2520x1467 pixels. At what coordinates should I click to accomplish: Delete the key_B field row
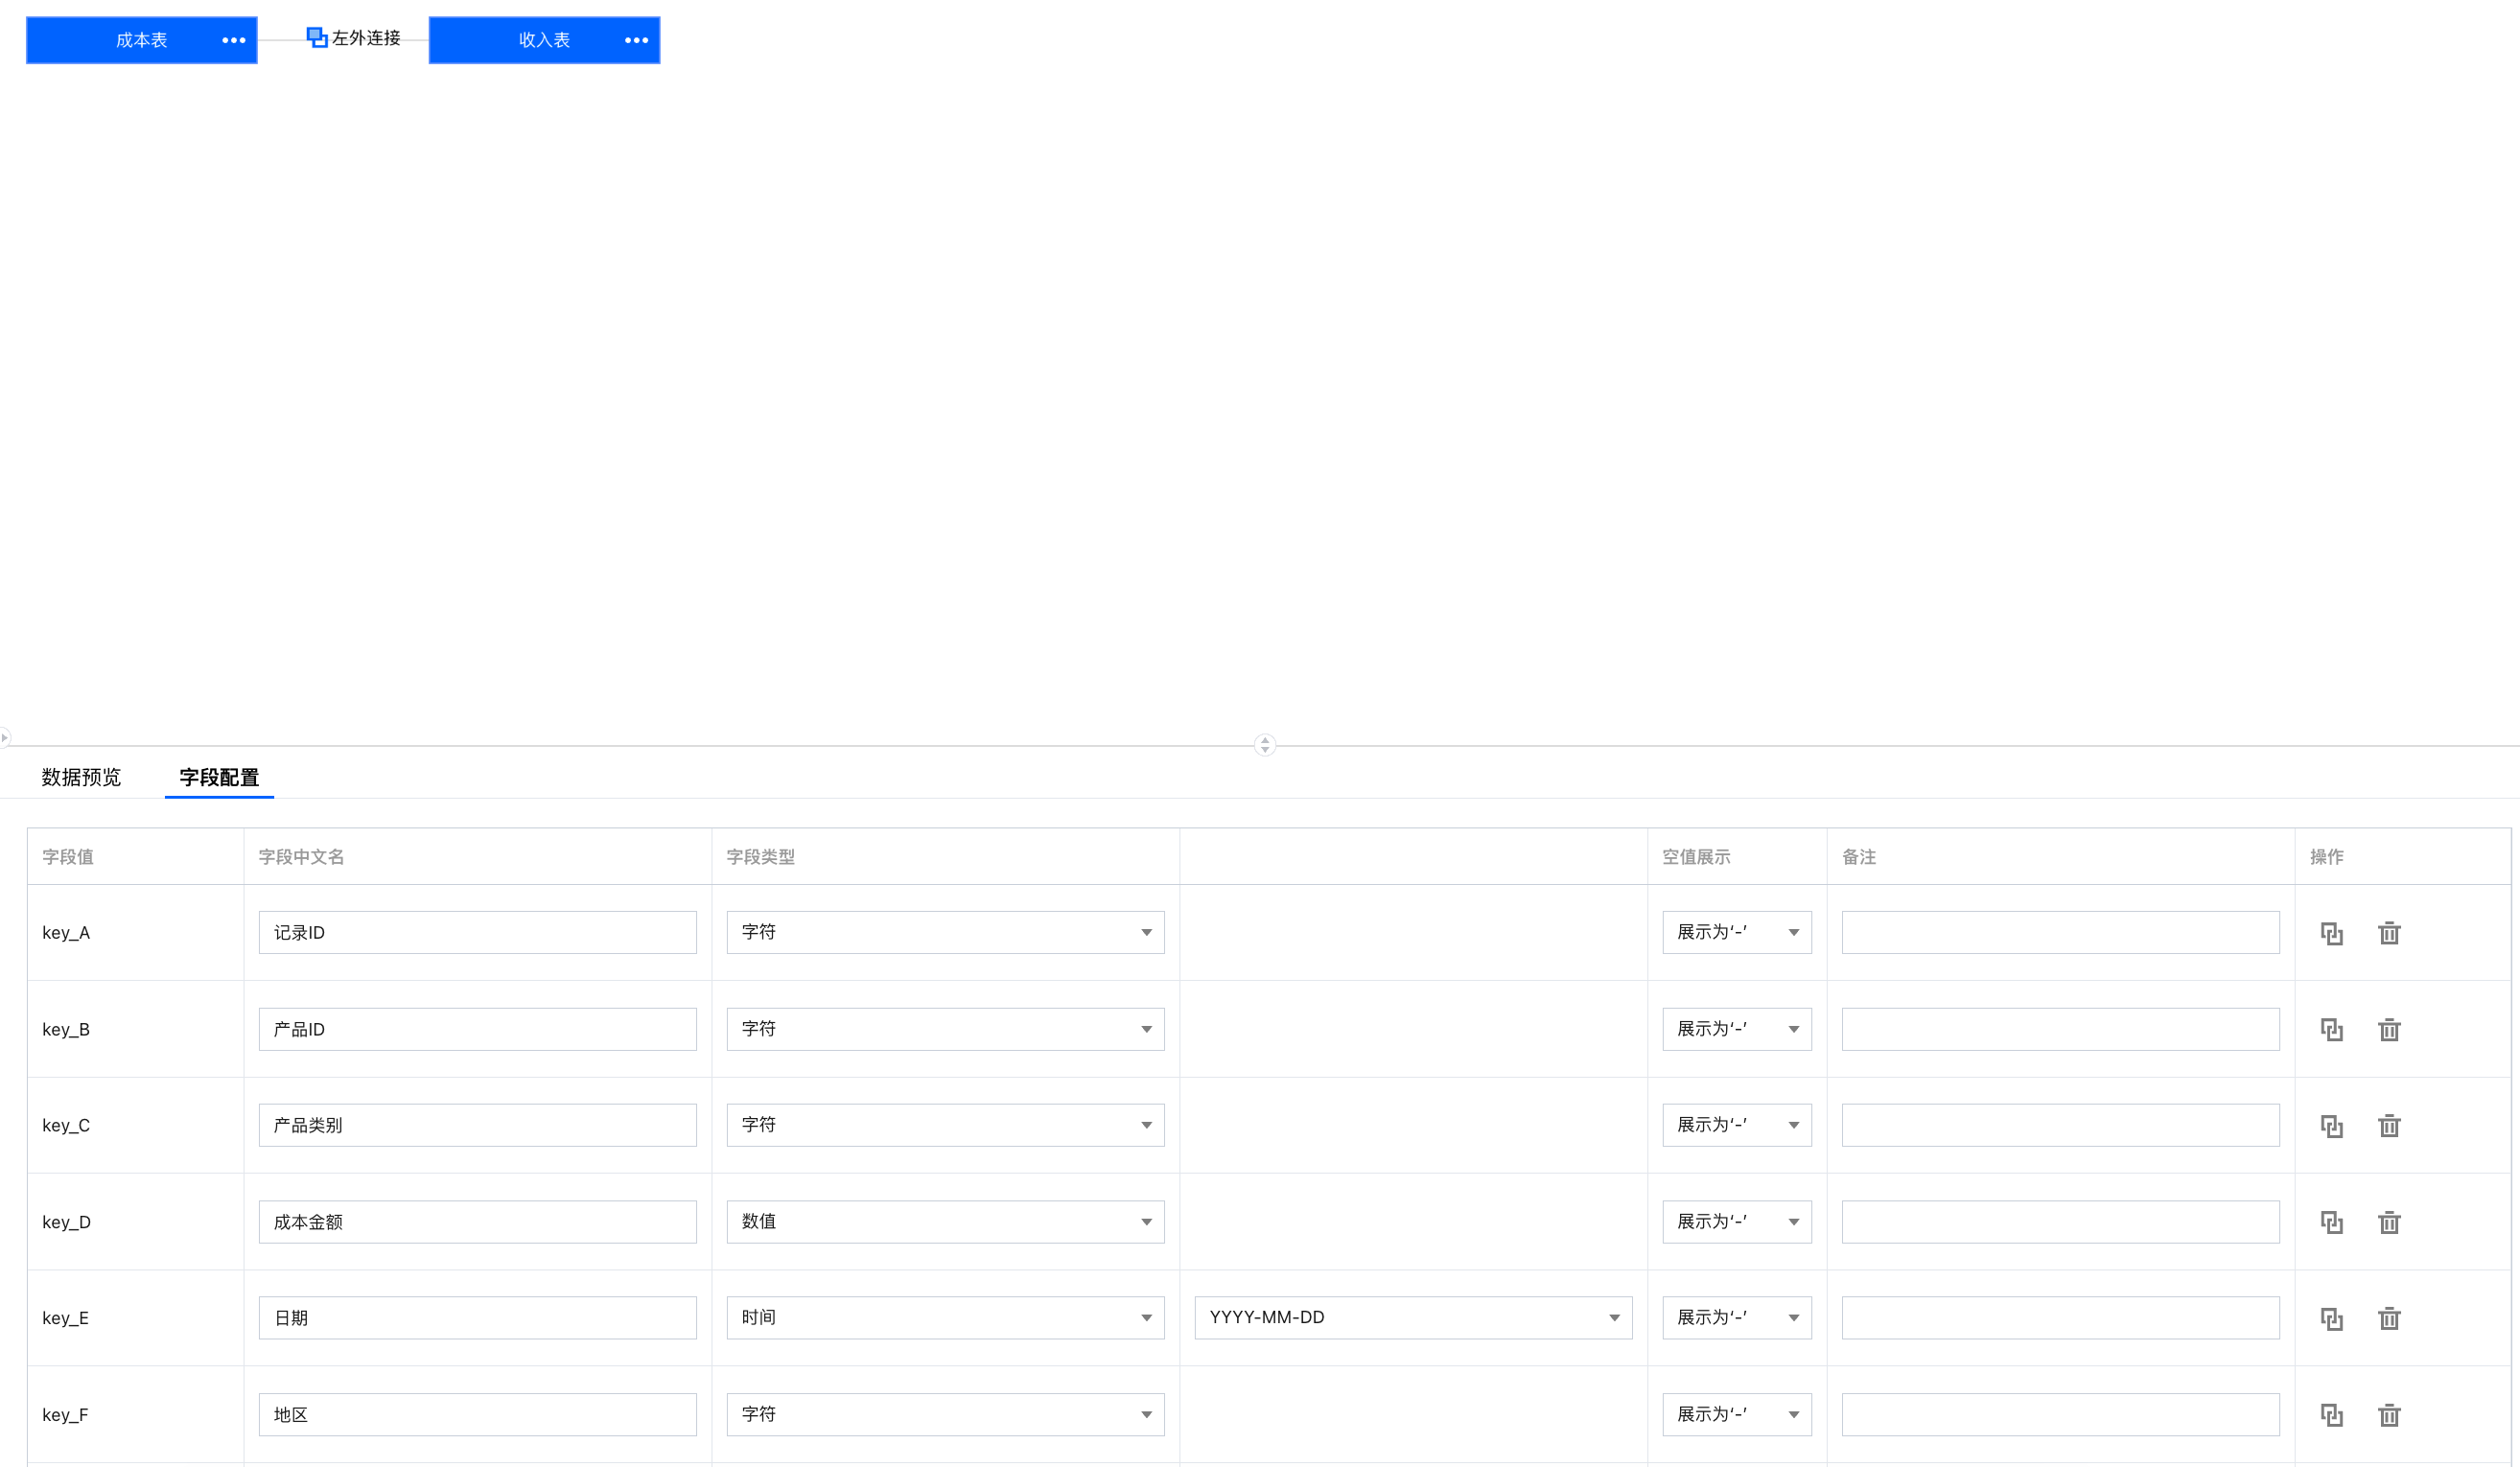point(2389,1029)
